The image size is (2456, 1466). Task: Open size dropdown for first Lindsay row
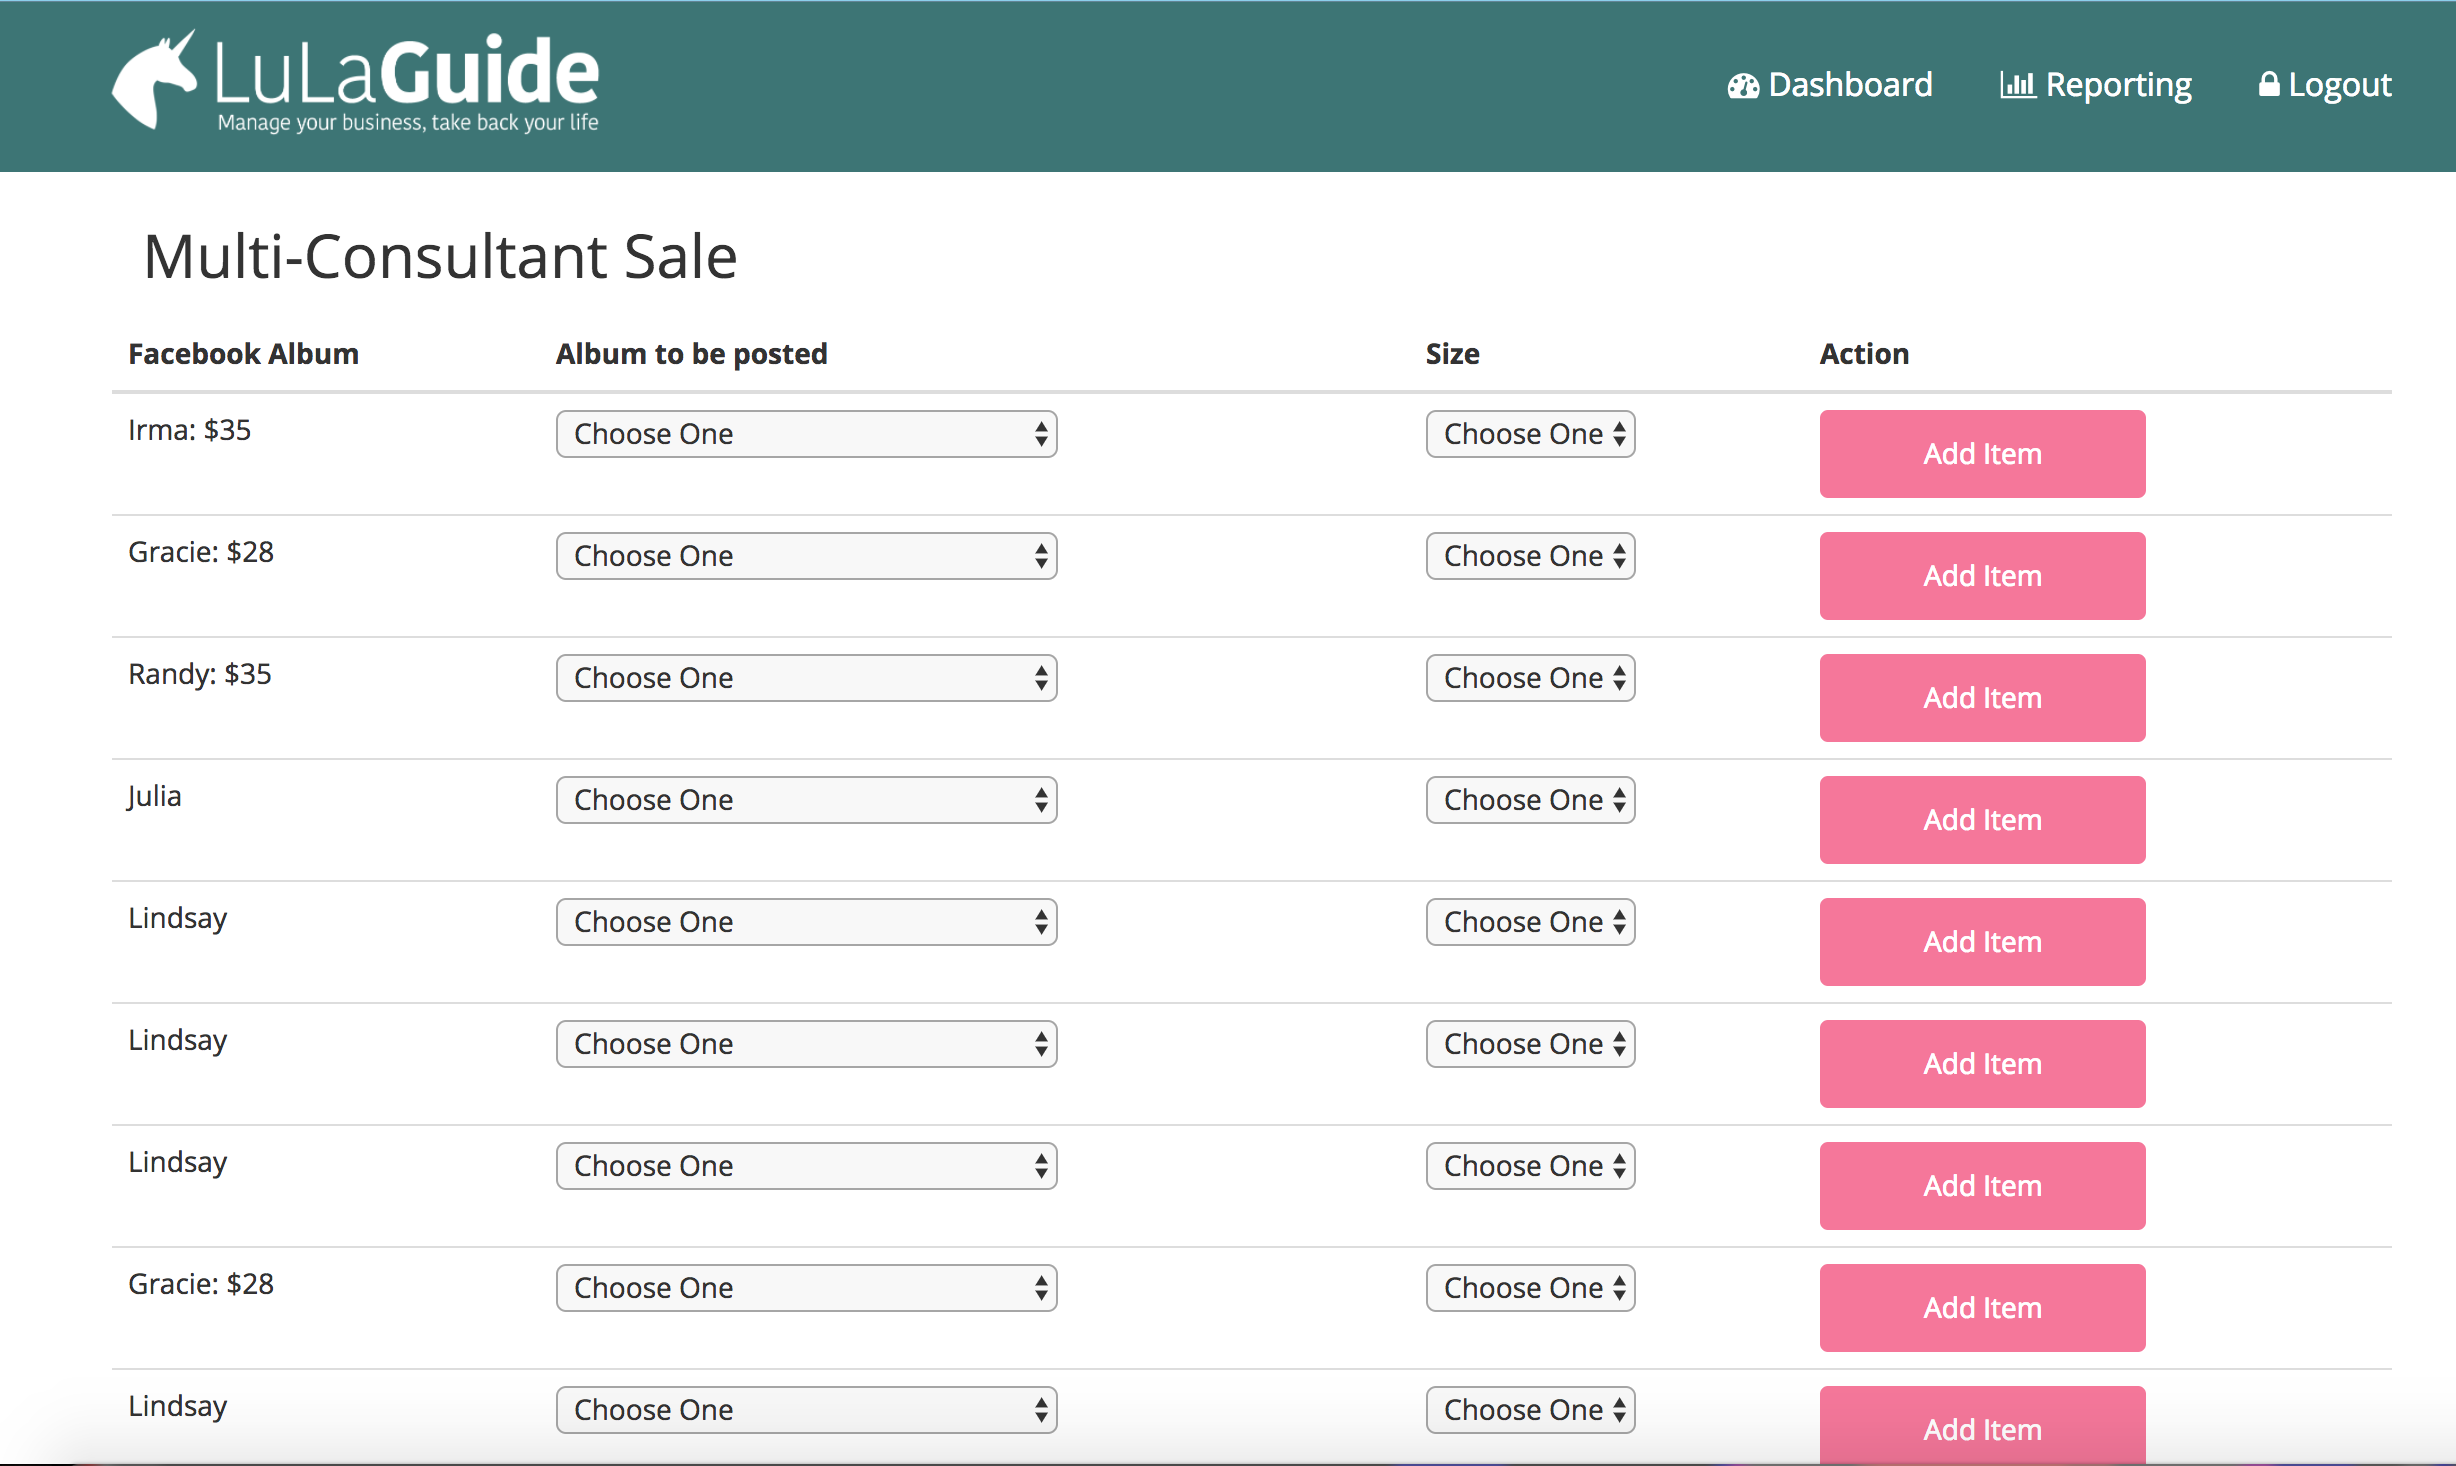pyautogui.click(x=1530, y=922)
